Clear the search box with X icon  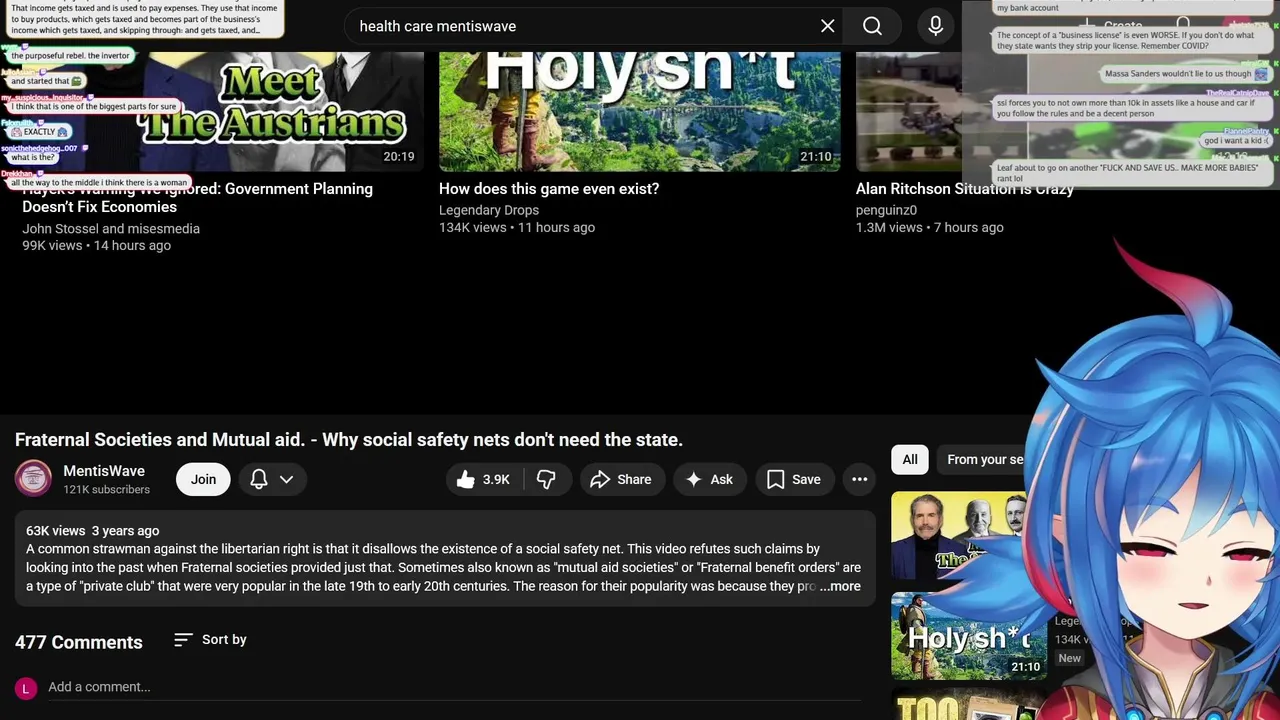point(828,26)
